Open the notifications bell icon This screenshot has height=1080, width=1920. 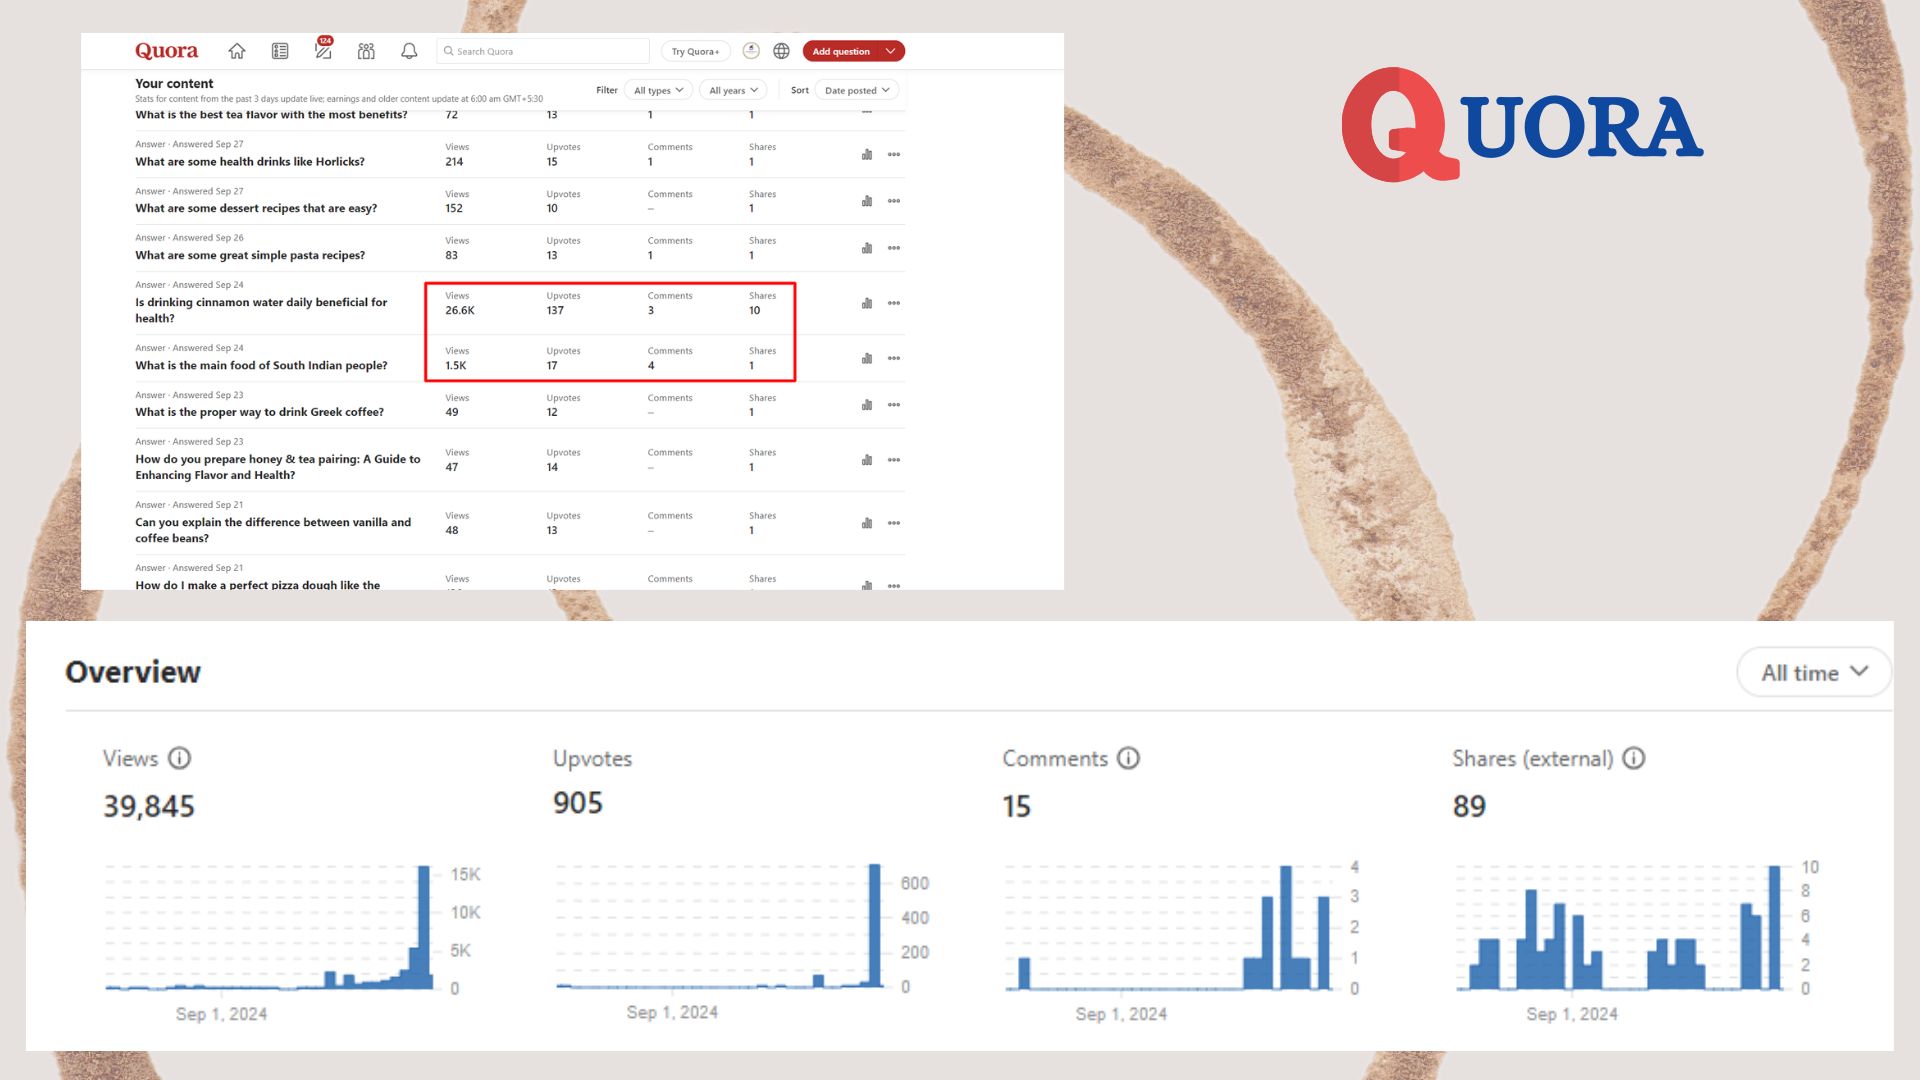click(x=409, y=51)
